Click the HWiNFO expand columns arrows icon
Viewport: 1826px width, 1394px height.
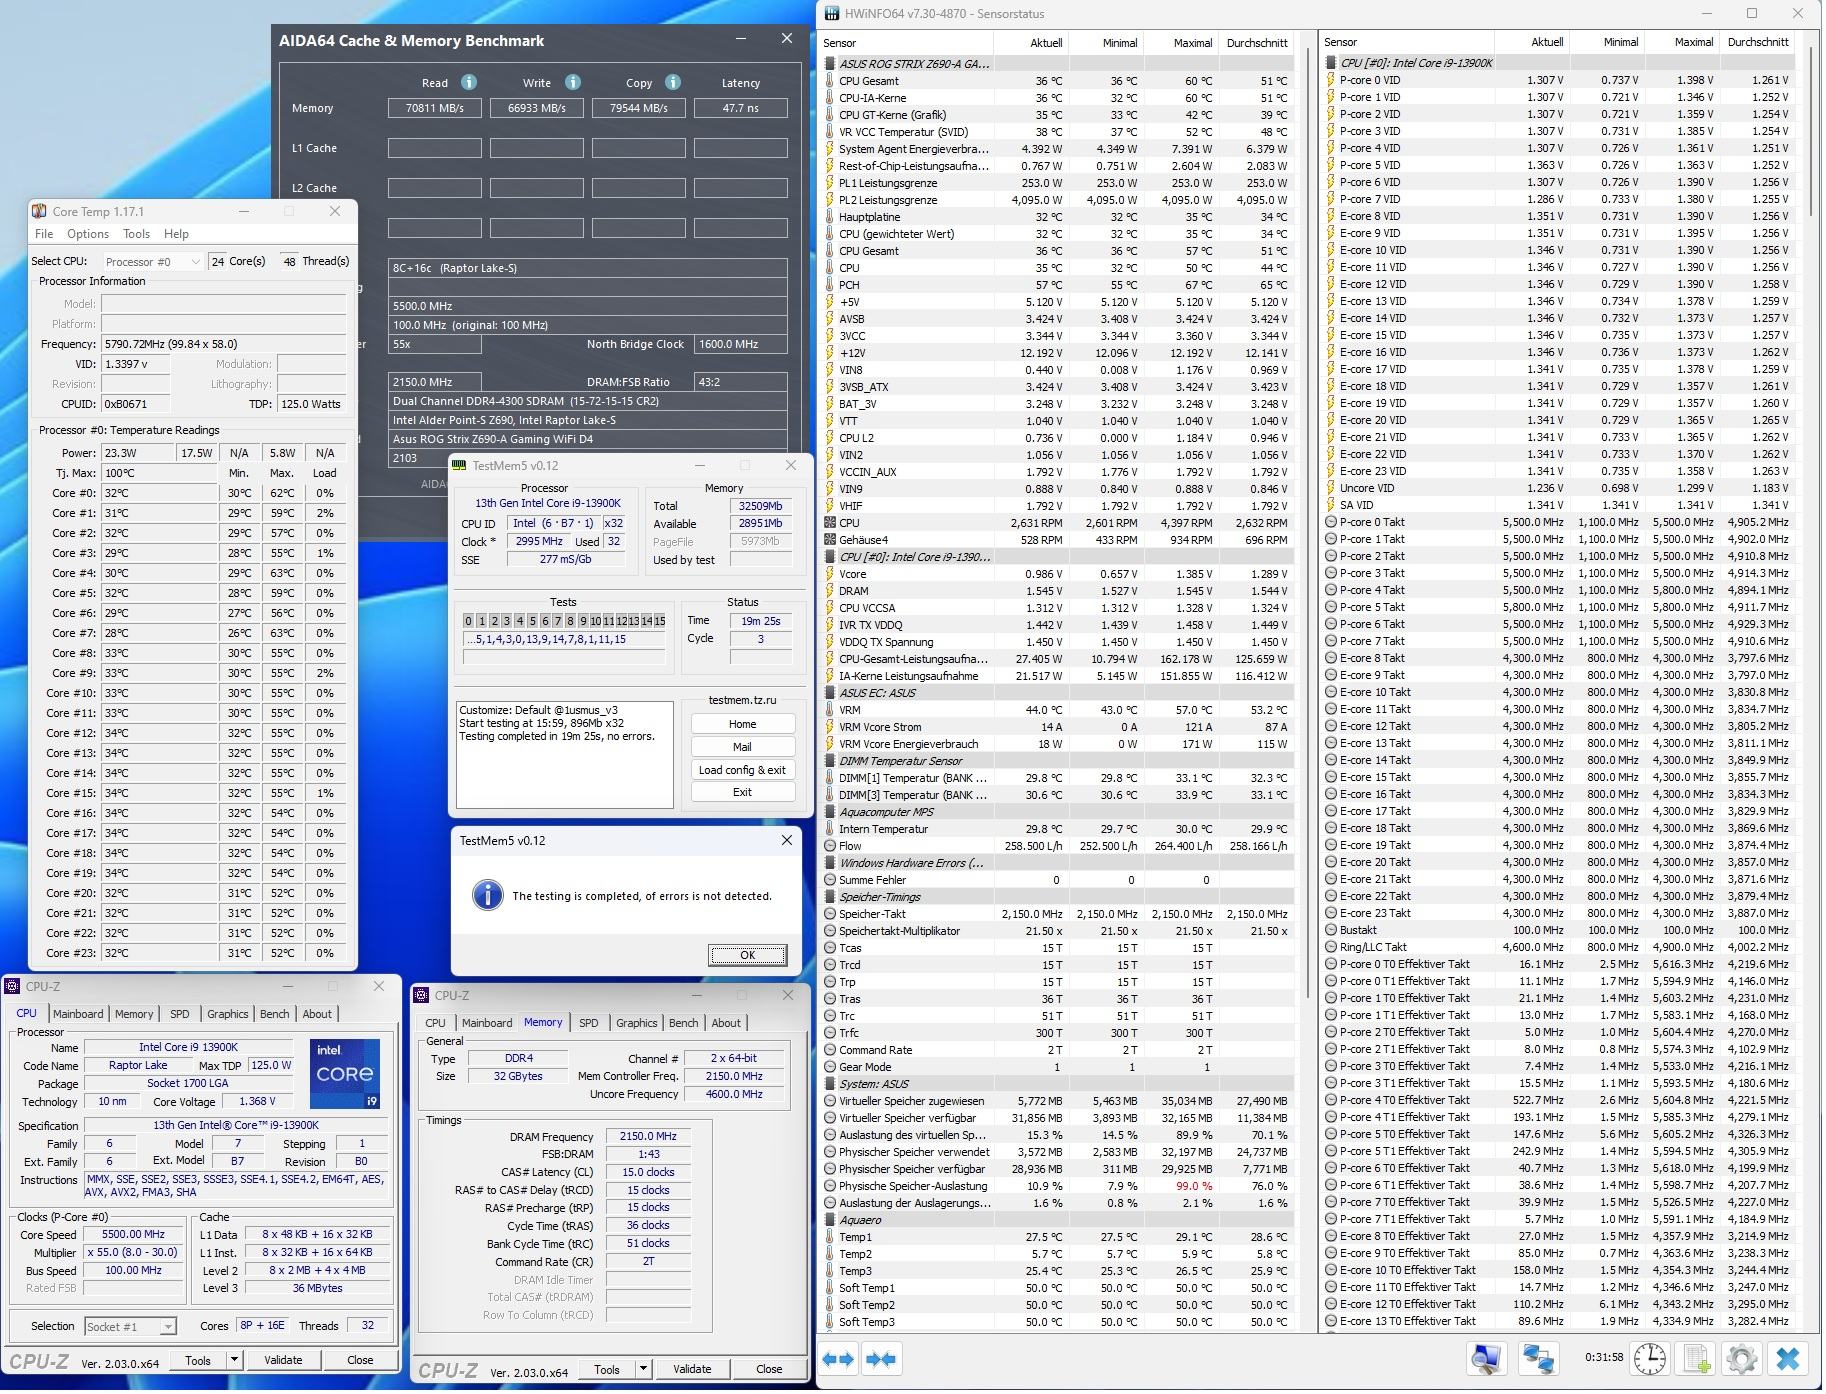coord(838,1360)
